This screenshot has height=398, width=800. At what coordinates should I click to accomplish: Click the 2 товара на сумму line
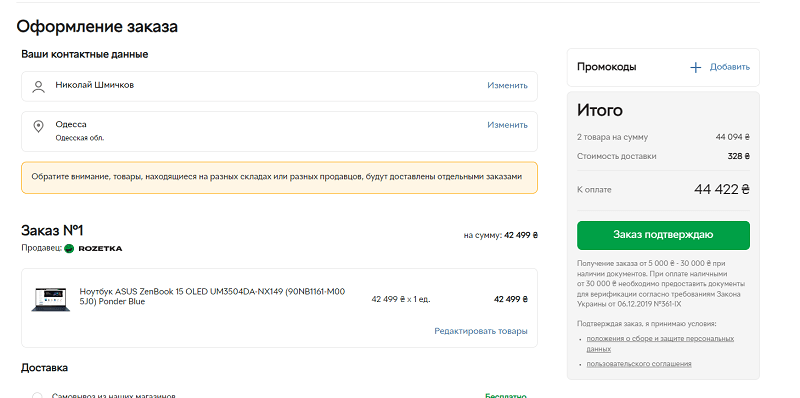[663, 137]
